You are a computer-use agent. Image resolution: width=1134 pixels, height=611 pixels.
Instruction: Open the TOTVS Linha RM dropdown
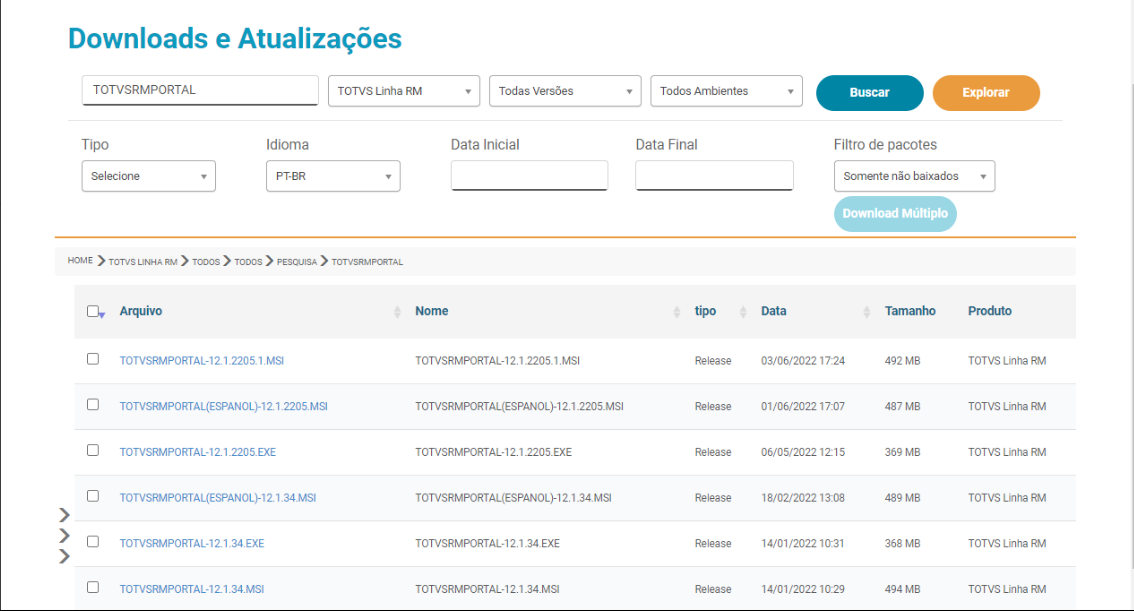tap(404, 91)
